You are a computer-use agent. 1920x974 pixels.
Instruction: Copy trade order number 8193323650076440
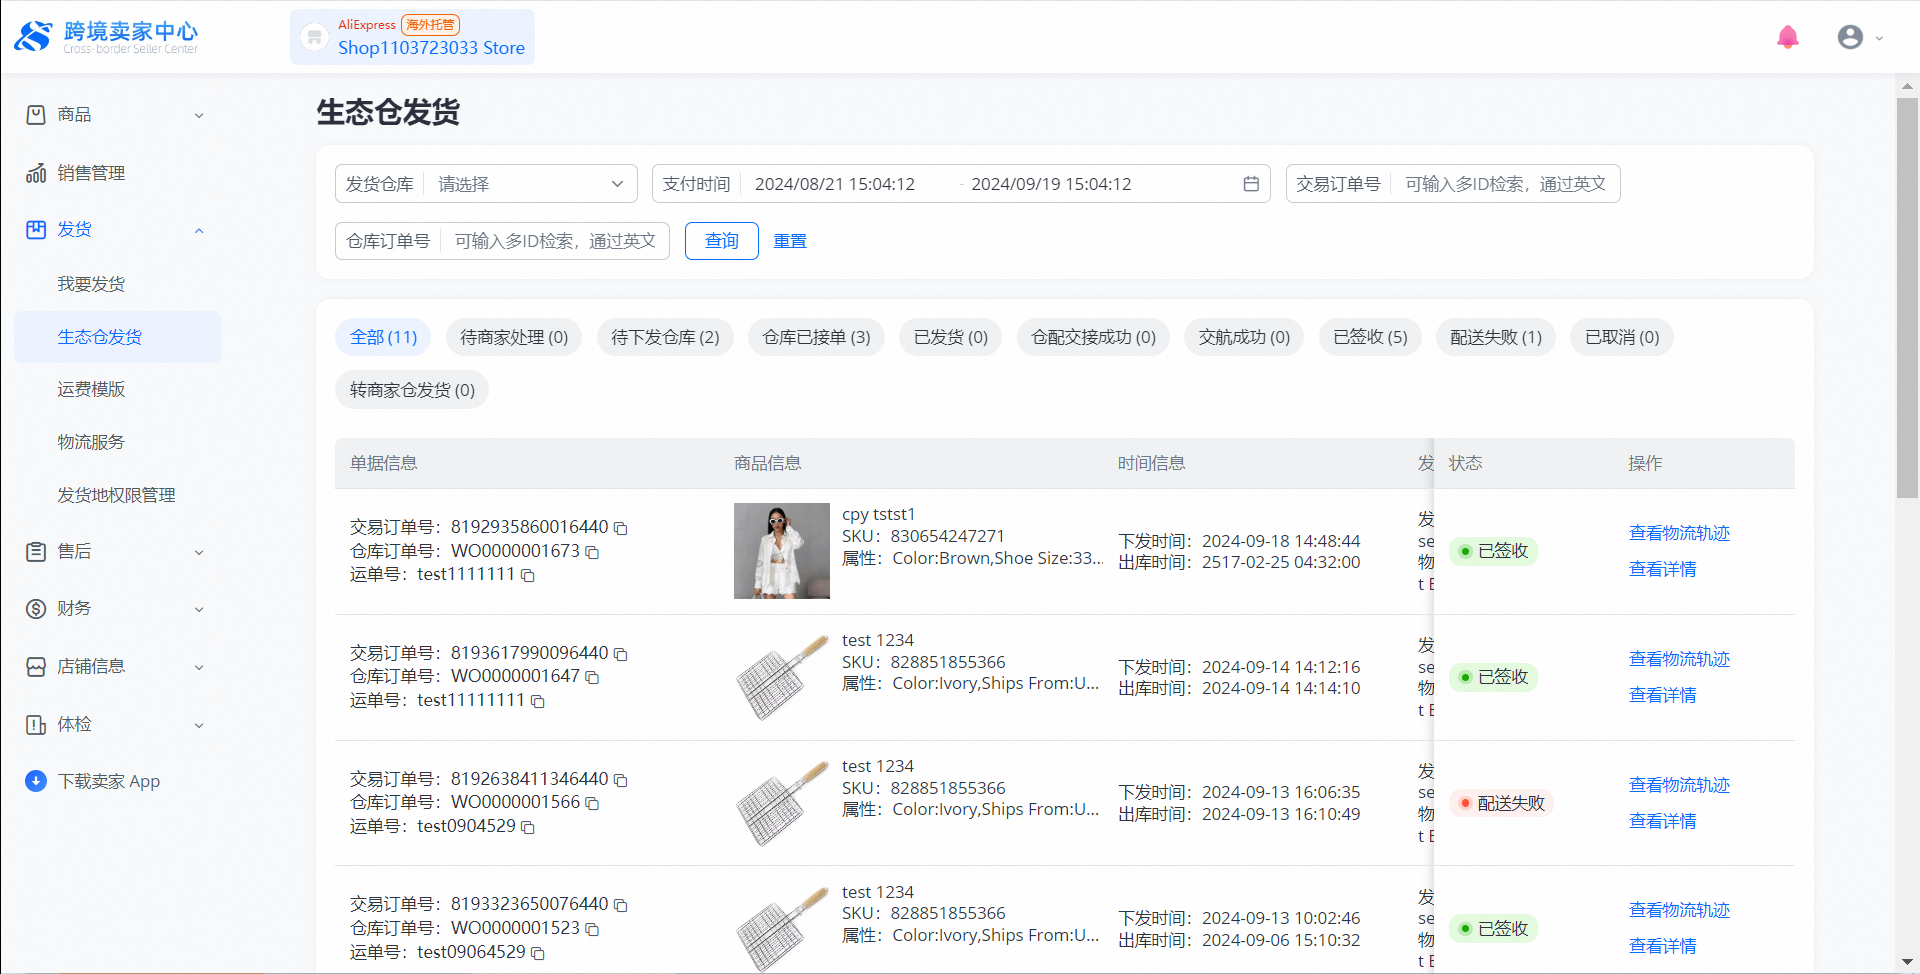pyautogui.click(x=620, y=905)
